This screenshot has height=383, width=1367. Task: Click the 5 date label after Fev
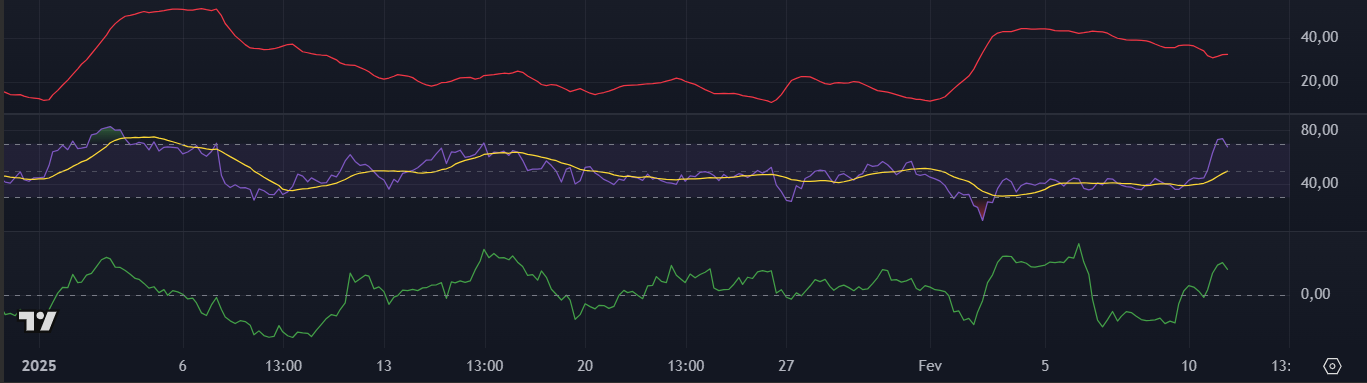click(x=1045, y=365)
